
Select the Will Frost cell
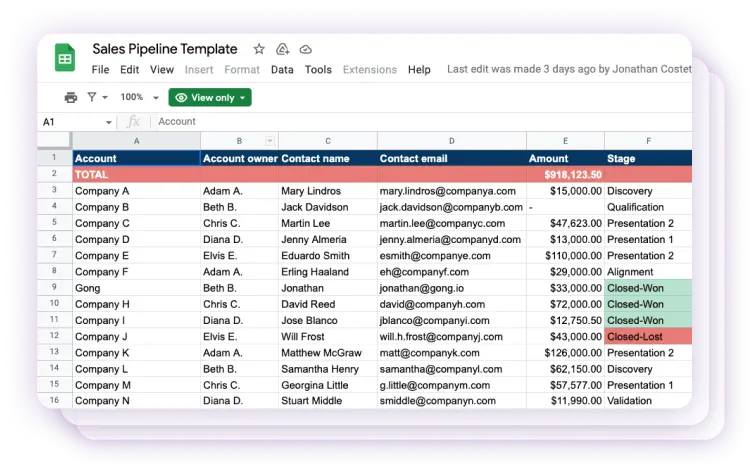(x=328, y=337)
